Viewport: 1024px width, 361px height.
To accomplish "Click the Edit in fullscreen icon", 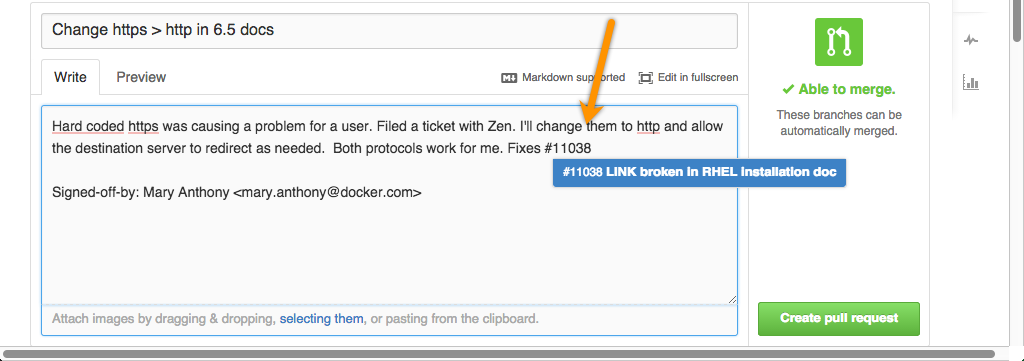I will coord(645,78).
